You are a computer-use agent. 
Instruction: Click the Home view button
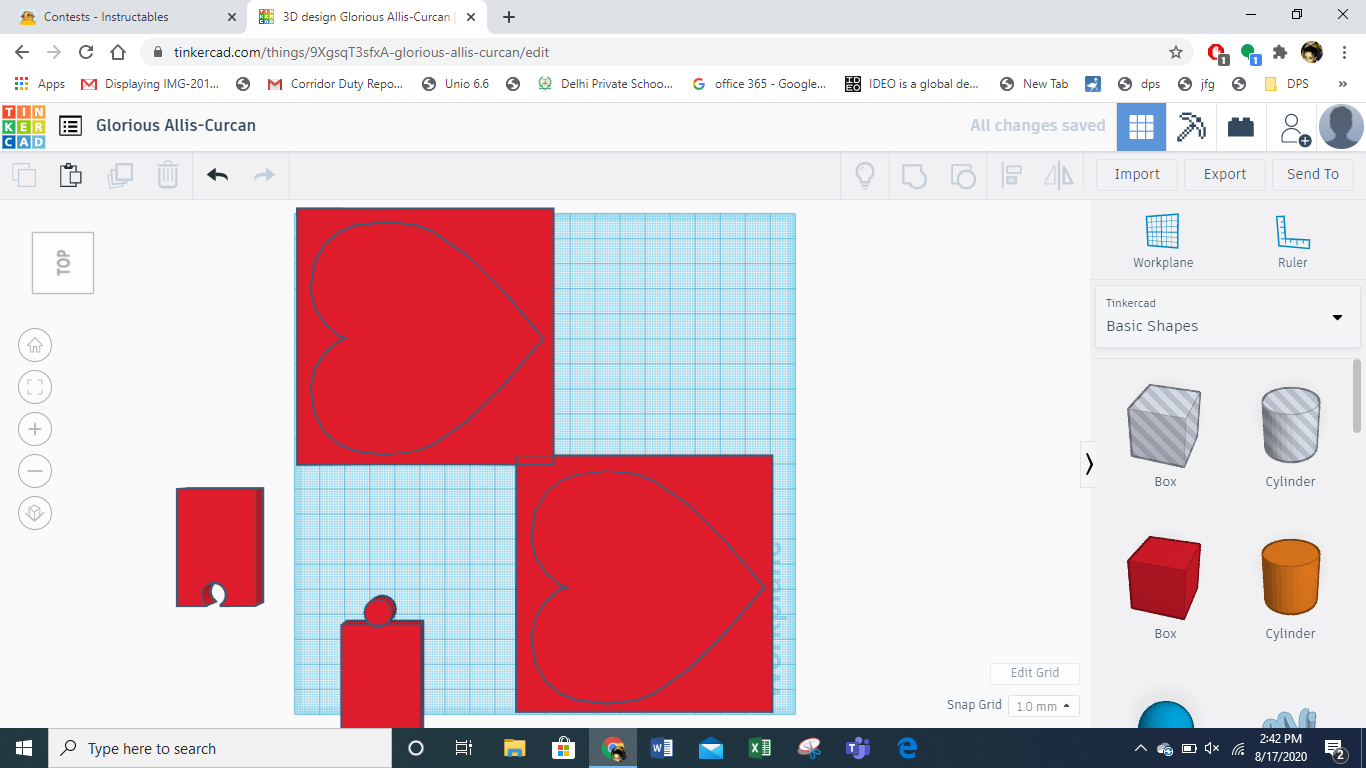(x=35, y=346)
